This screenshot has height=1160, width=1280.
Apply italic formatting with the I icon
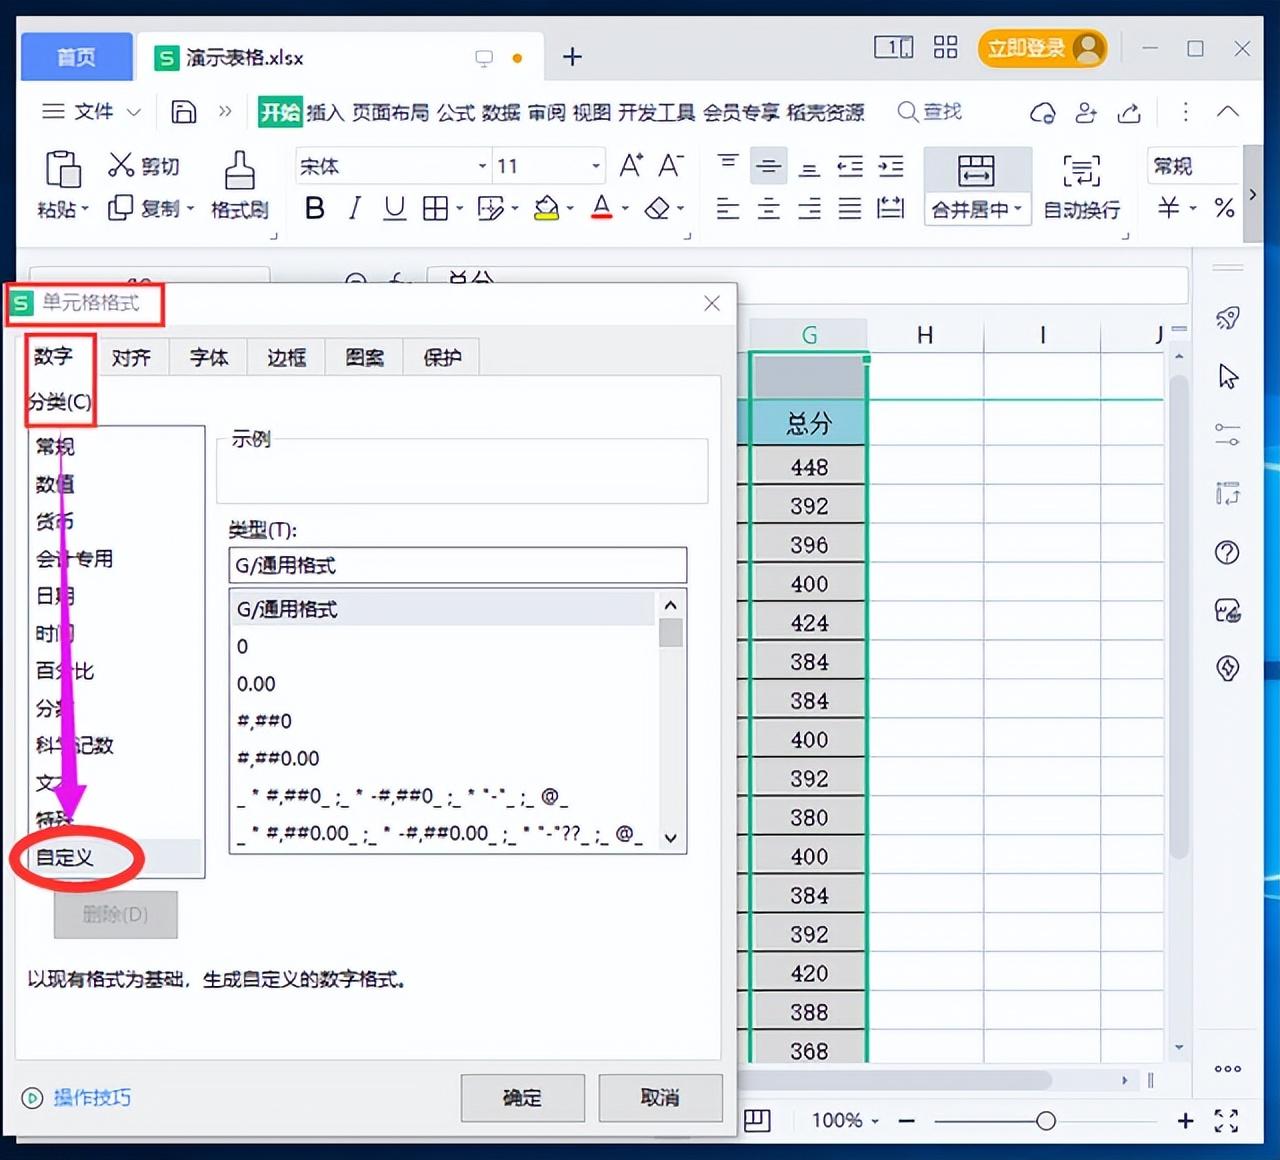[354, 208]
